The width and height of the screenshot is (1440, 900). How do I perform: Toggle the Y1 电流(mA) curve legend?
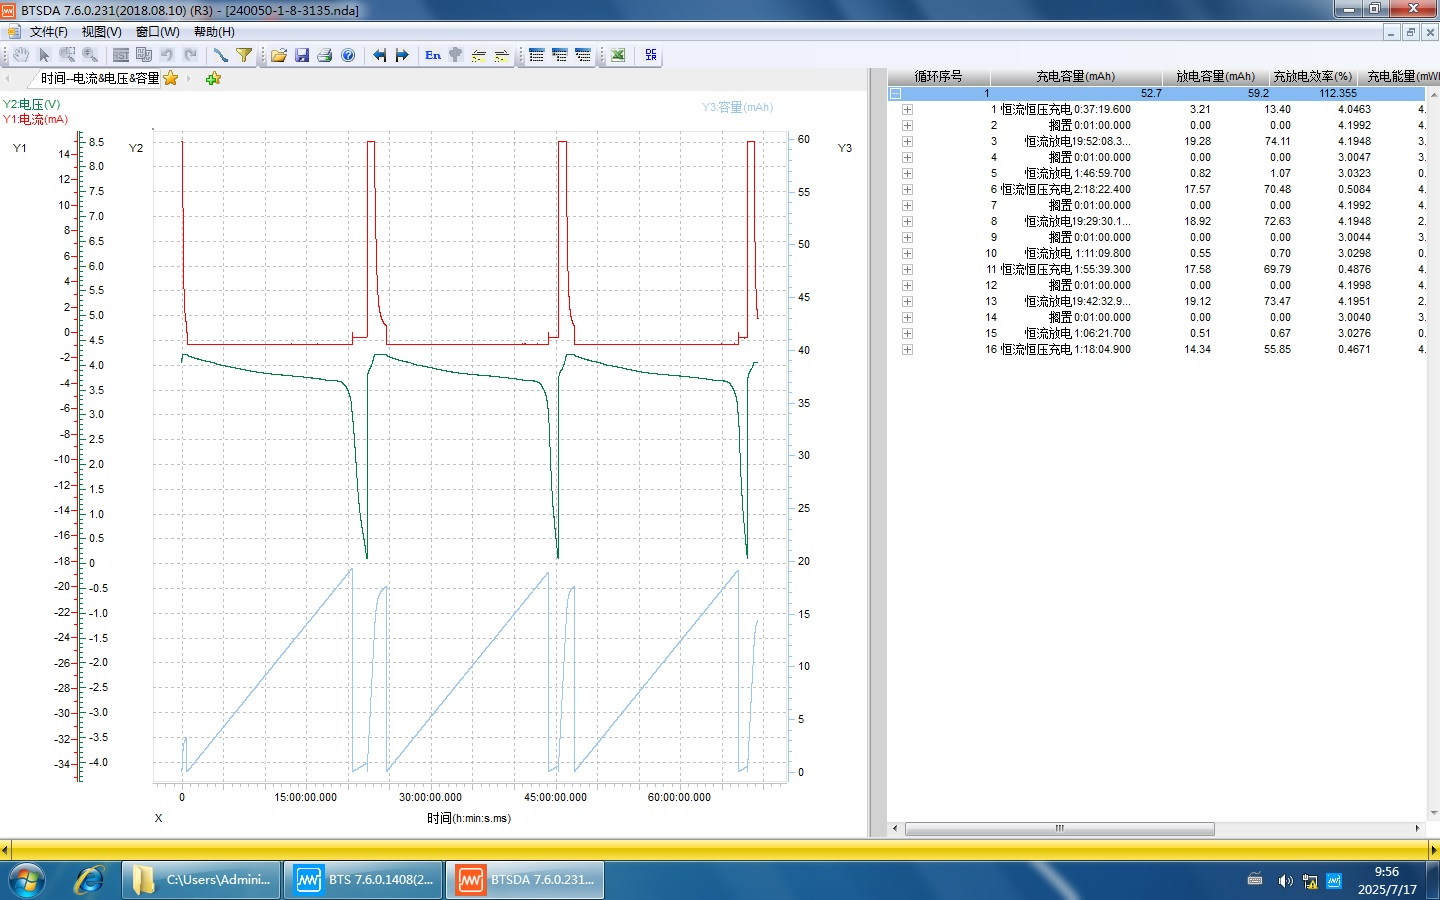[x=35, y=119]
